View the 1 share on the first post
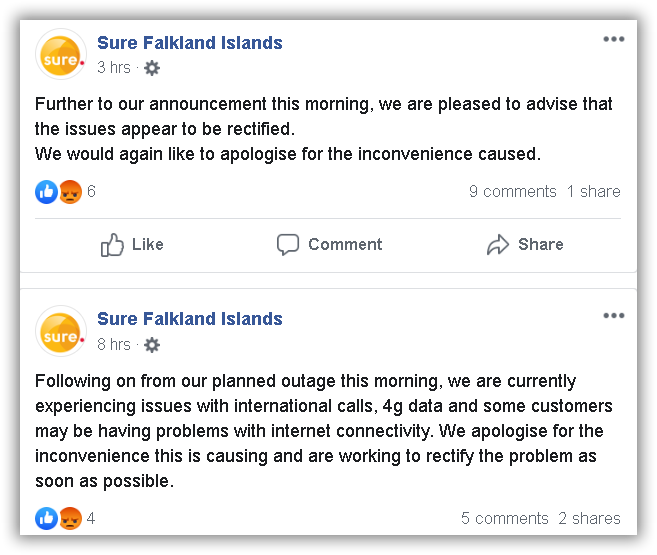Viewport: 657px width, 555px height. pos(593,191)
